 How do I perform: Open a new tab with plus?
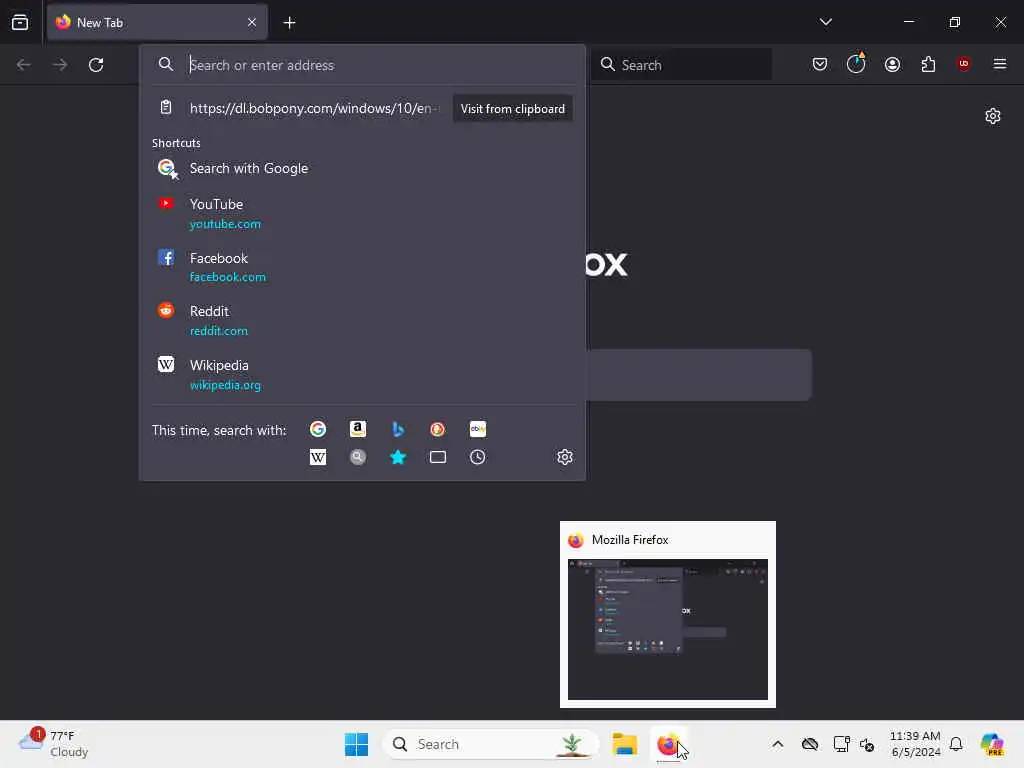point(289,23)
